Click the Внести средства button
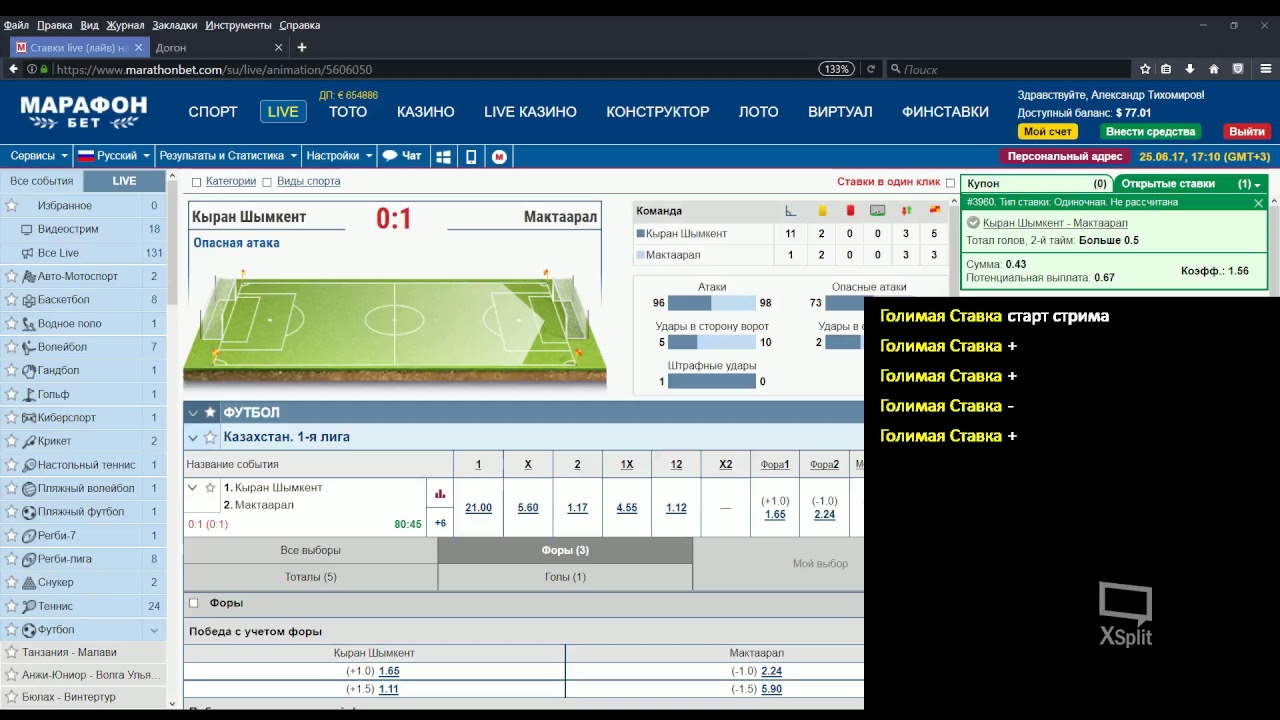Image resolution: width=1280 pixels, height=720 pixels. coord(1150,132)
